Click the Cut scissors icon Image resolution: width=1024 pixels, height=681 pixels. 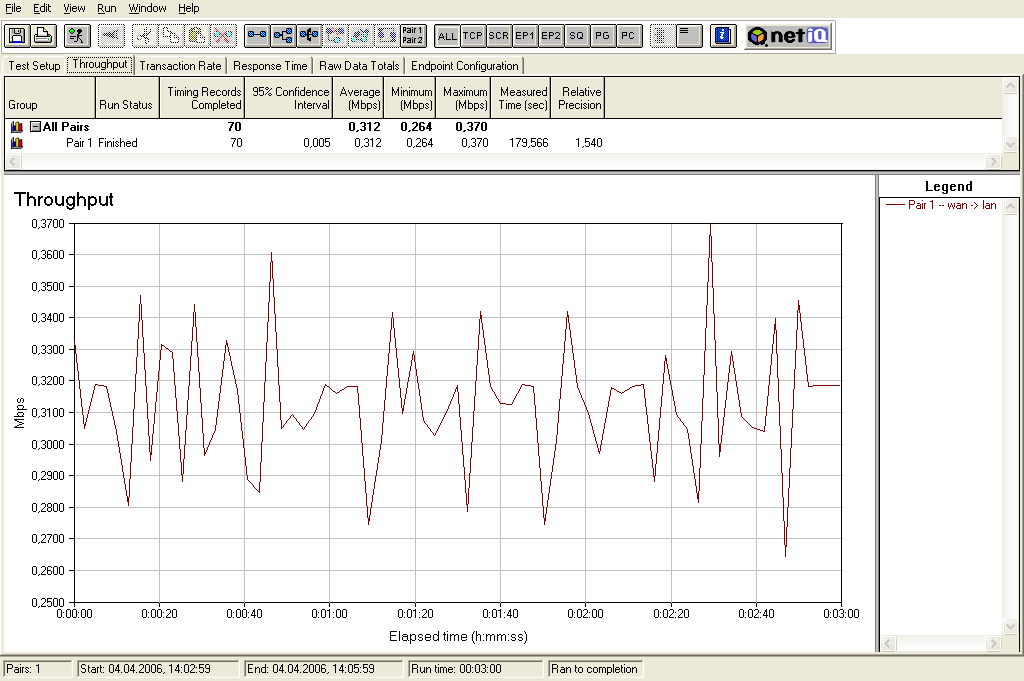pos(145,35)
